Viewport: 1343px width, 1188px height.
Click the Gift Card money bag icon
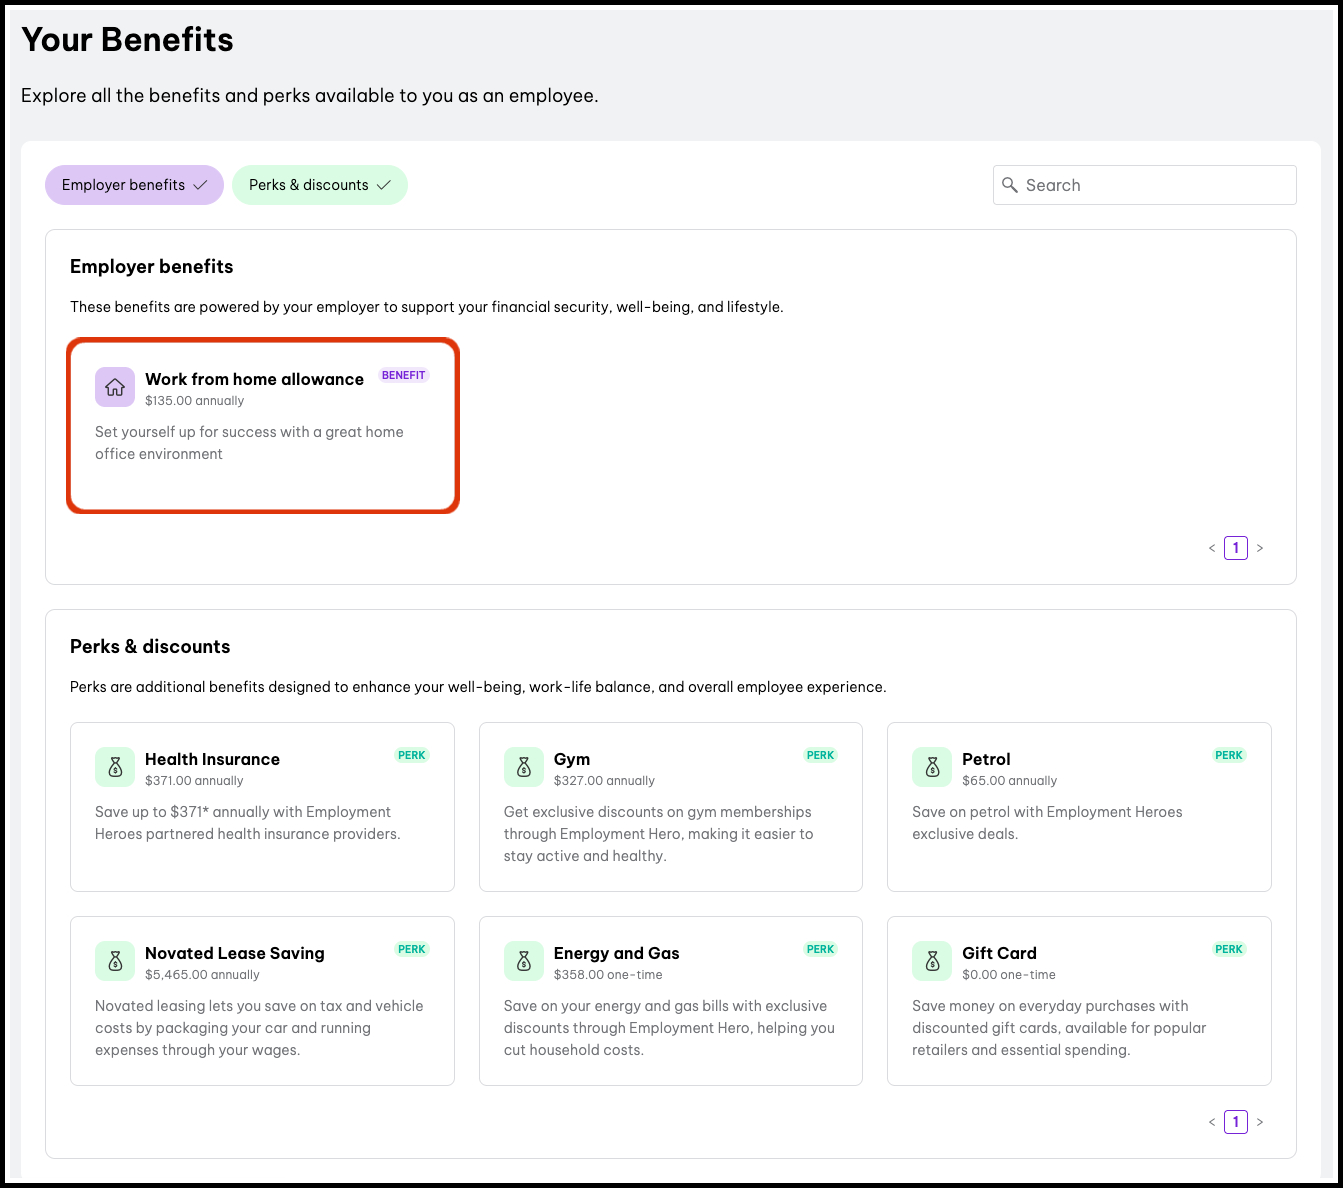(932, 961)
